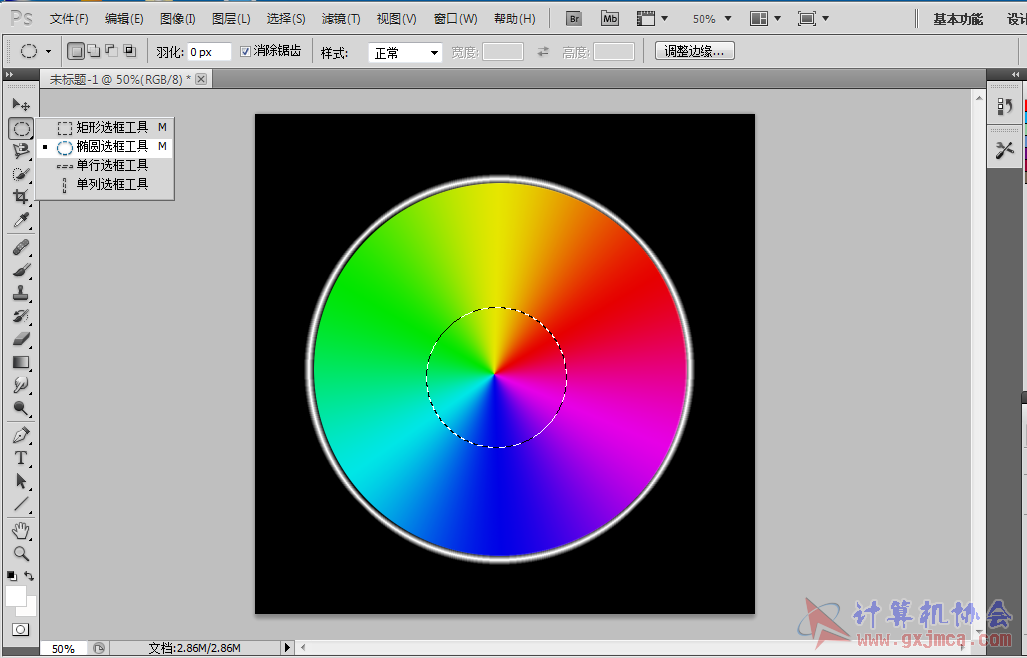Image resolution: width=1027 pixels, height=658 pixels.
Task: Click the foreground color swatch
Action: coord(16,596)
